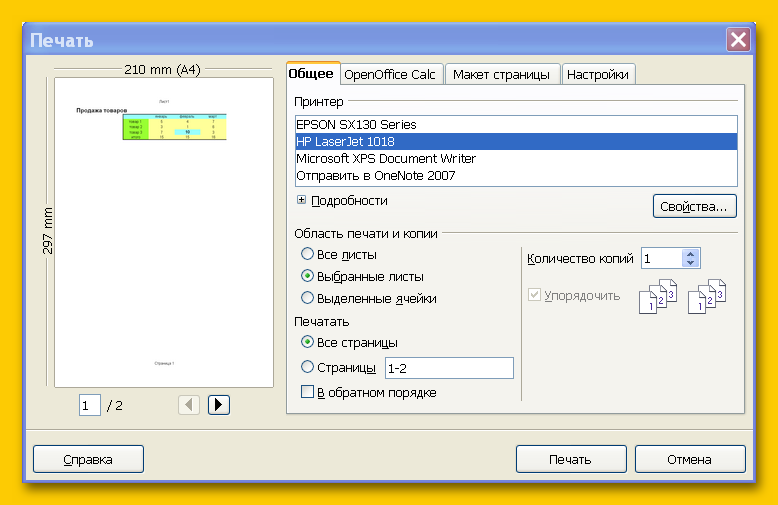Enable 'В обратном порядке' checkbox
Image resolution: width=778 pixels, height=505 pixels.
coord(308,392)
